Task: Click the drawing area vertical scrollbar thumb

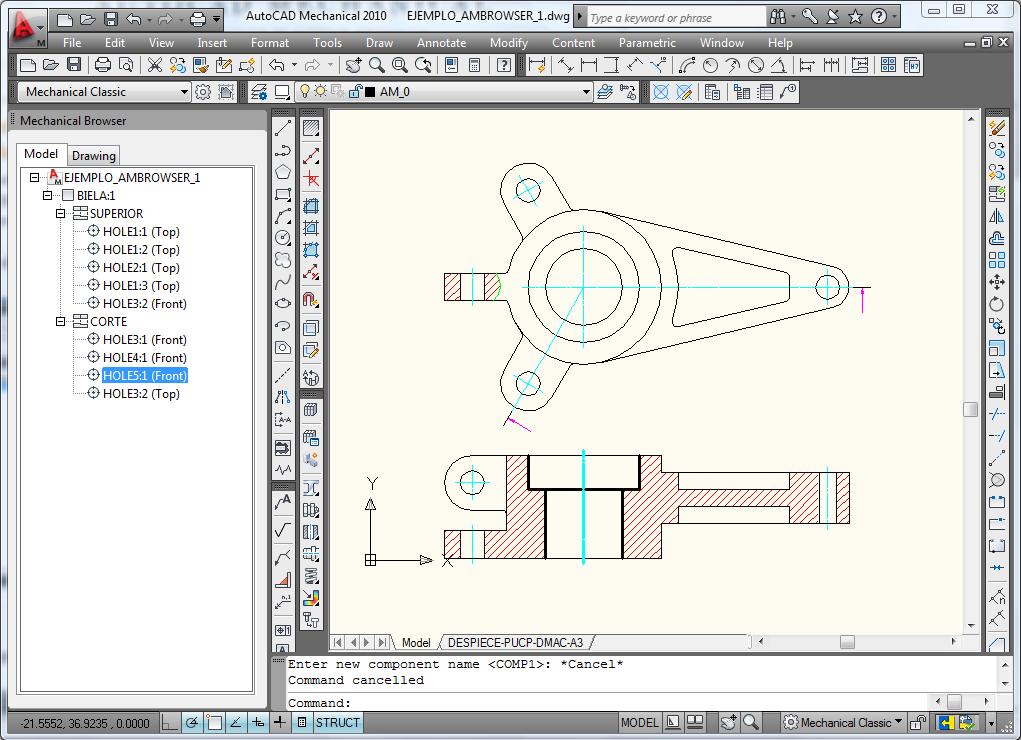Action: point(971,409)
